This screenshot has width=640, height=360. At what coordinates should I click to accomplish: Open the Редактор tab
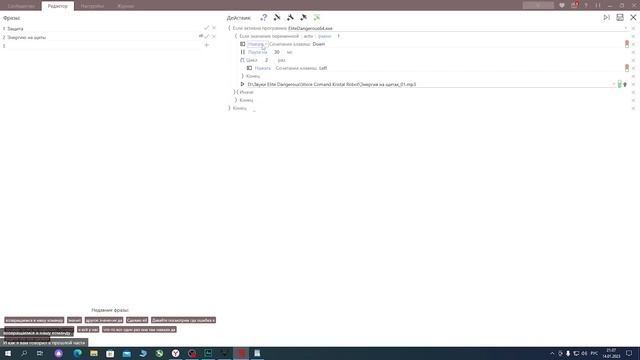pyautogui.click(x=58, y=6)
